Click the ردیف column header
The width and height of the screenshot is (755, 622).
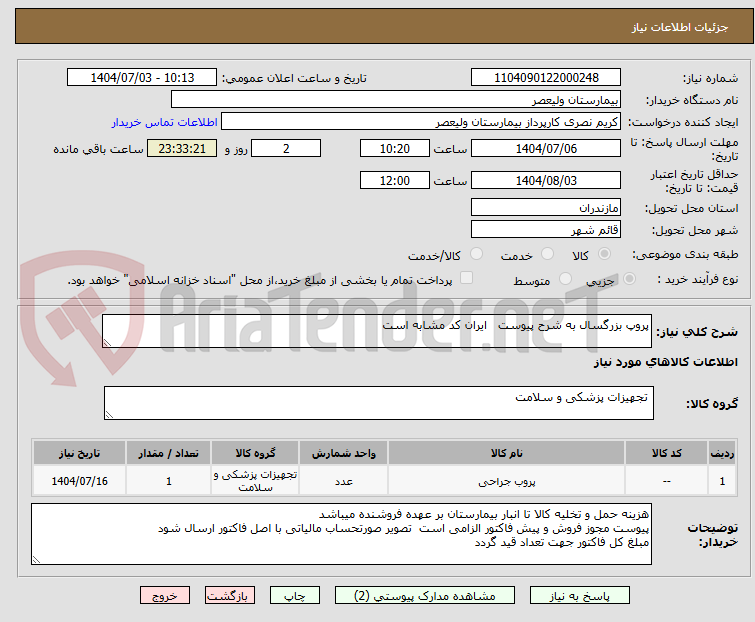(x=722, y=453)
